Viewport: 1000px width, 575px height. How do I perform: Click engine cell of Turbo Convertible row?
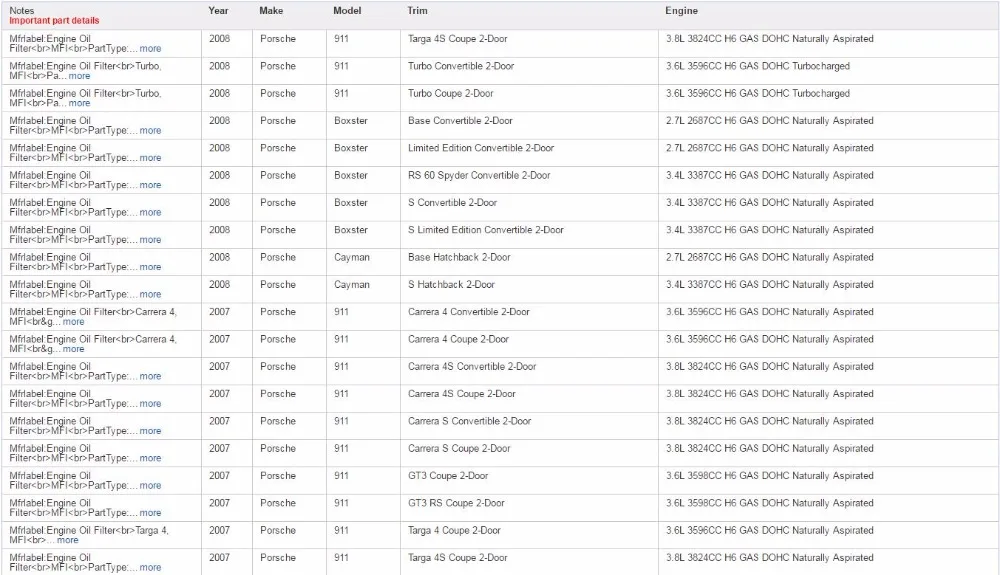tap(758, 66)
